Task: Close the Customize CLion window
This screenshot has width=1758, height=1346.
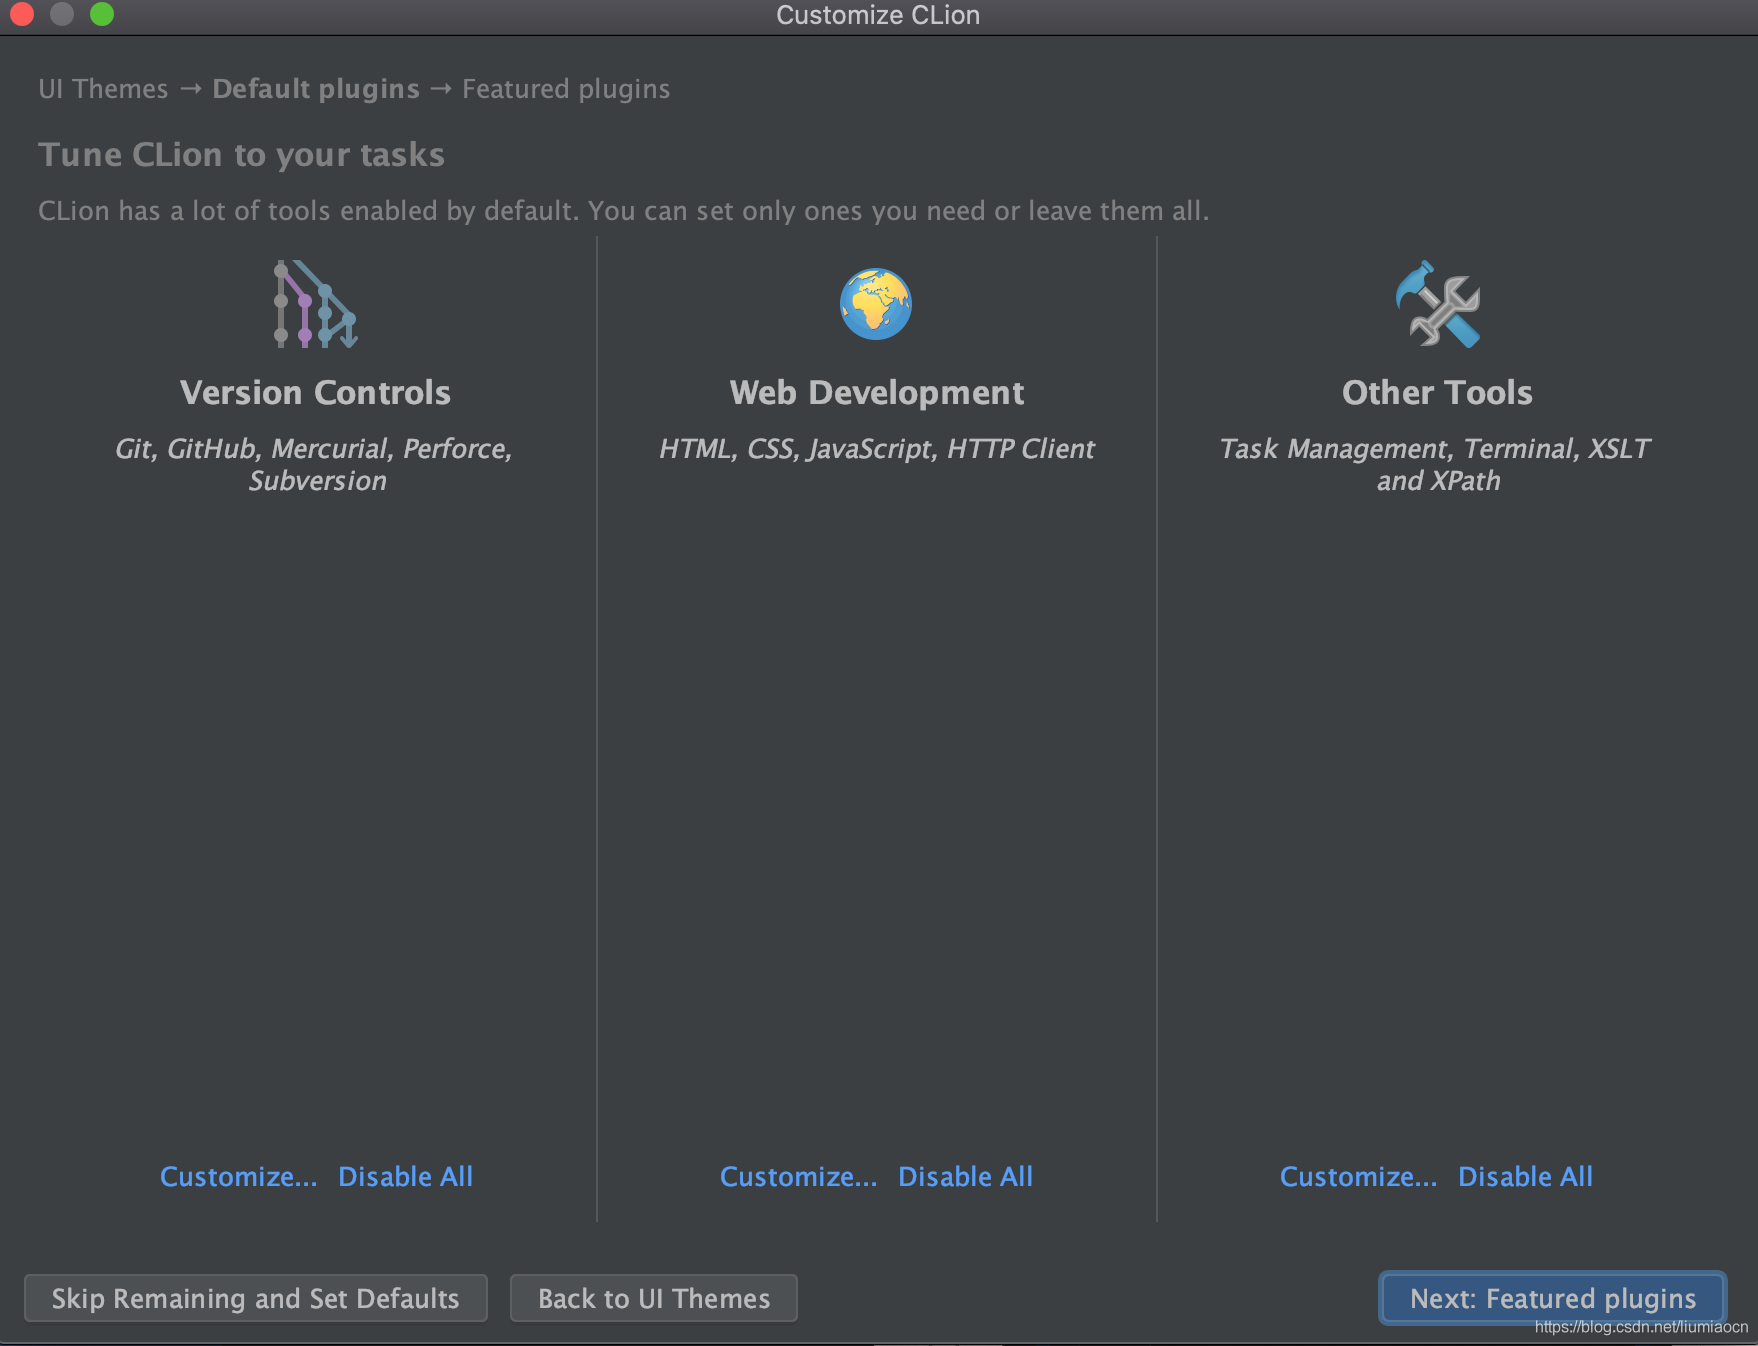Action: (x=22, y=14)
